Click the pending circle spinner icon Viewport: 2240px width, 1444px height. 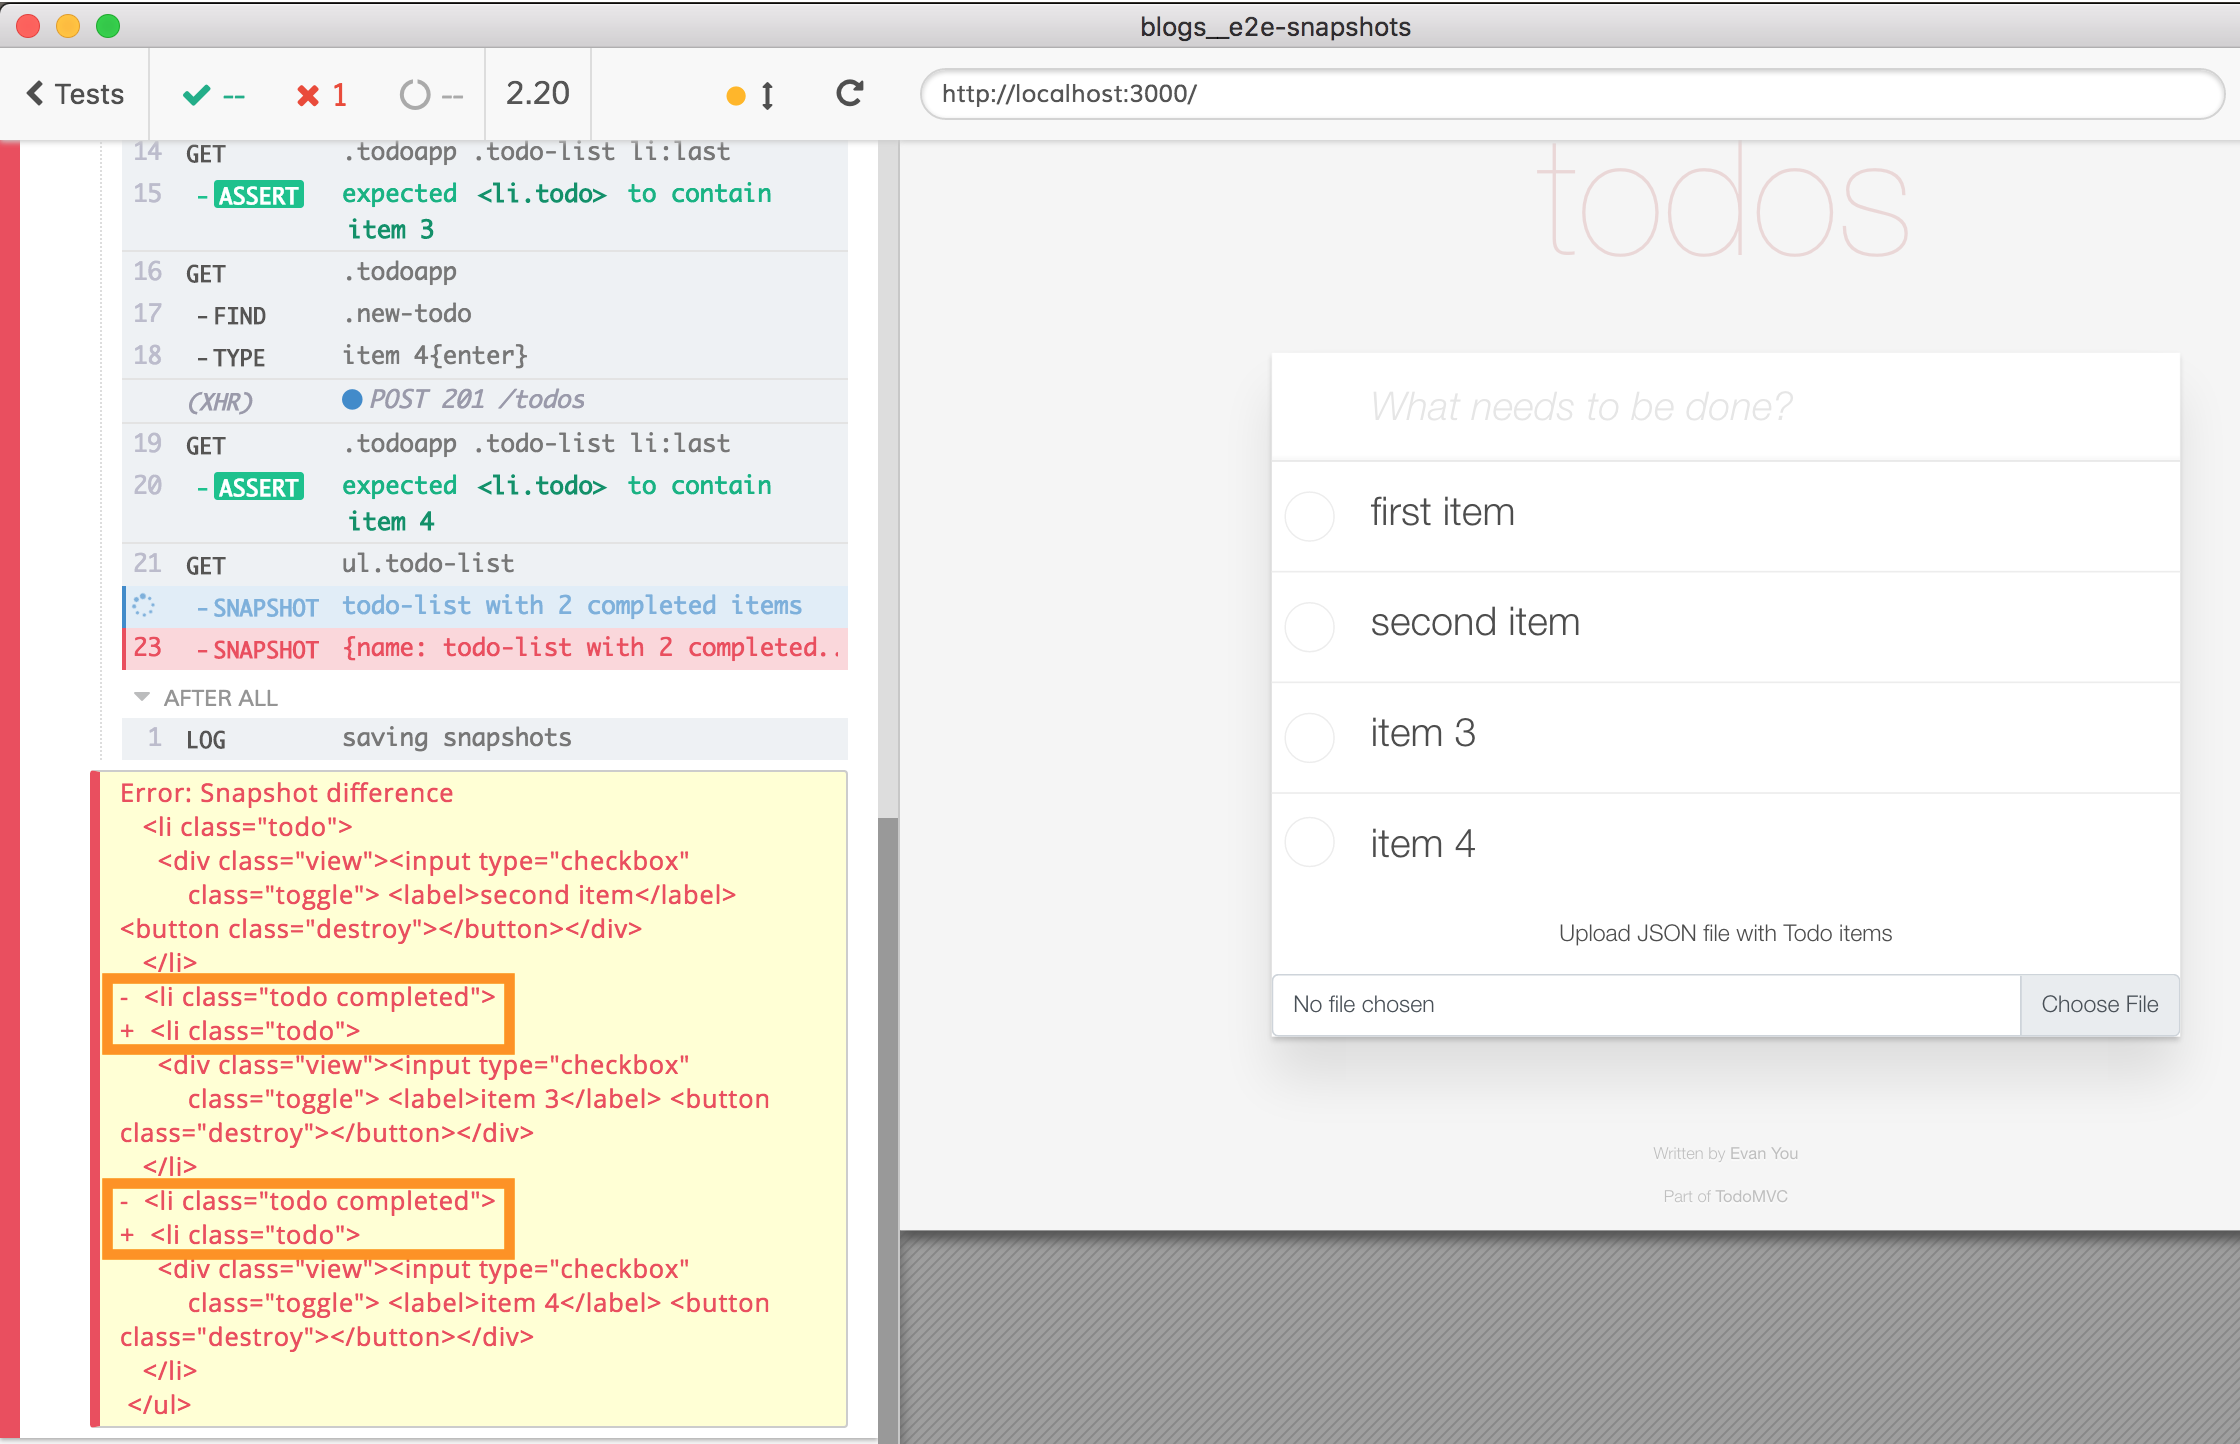tap(415, 95)
